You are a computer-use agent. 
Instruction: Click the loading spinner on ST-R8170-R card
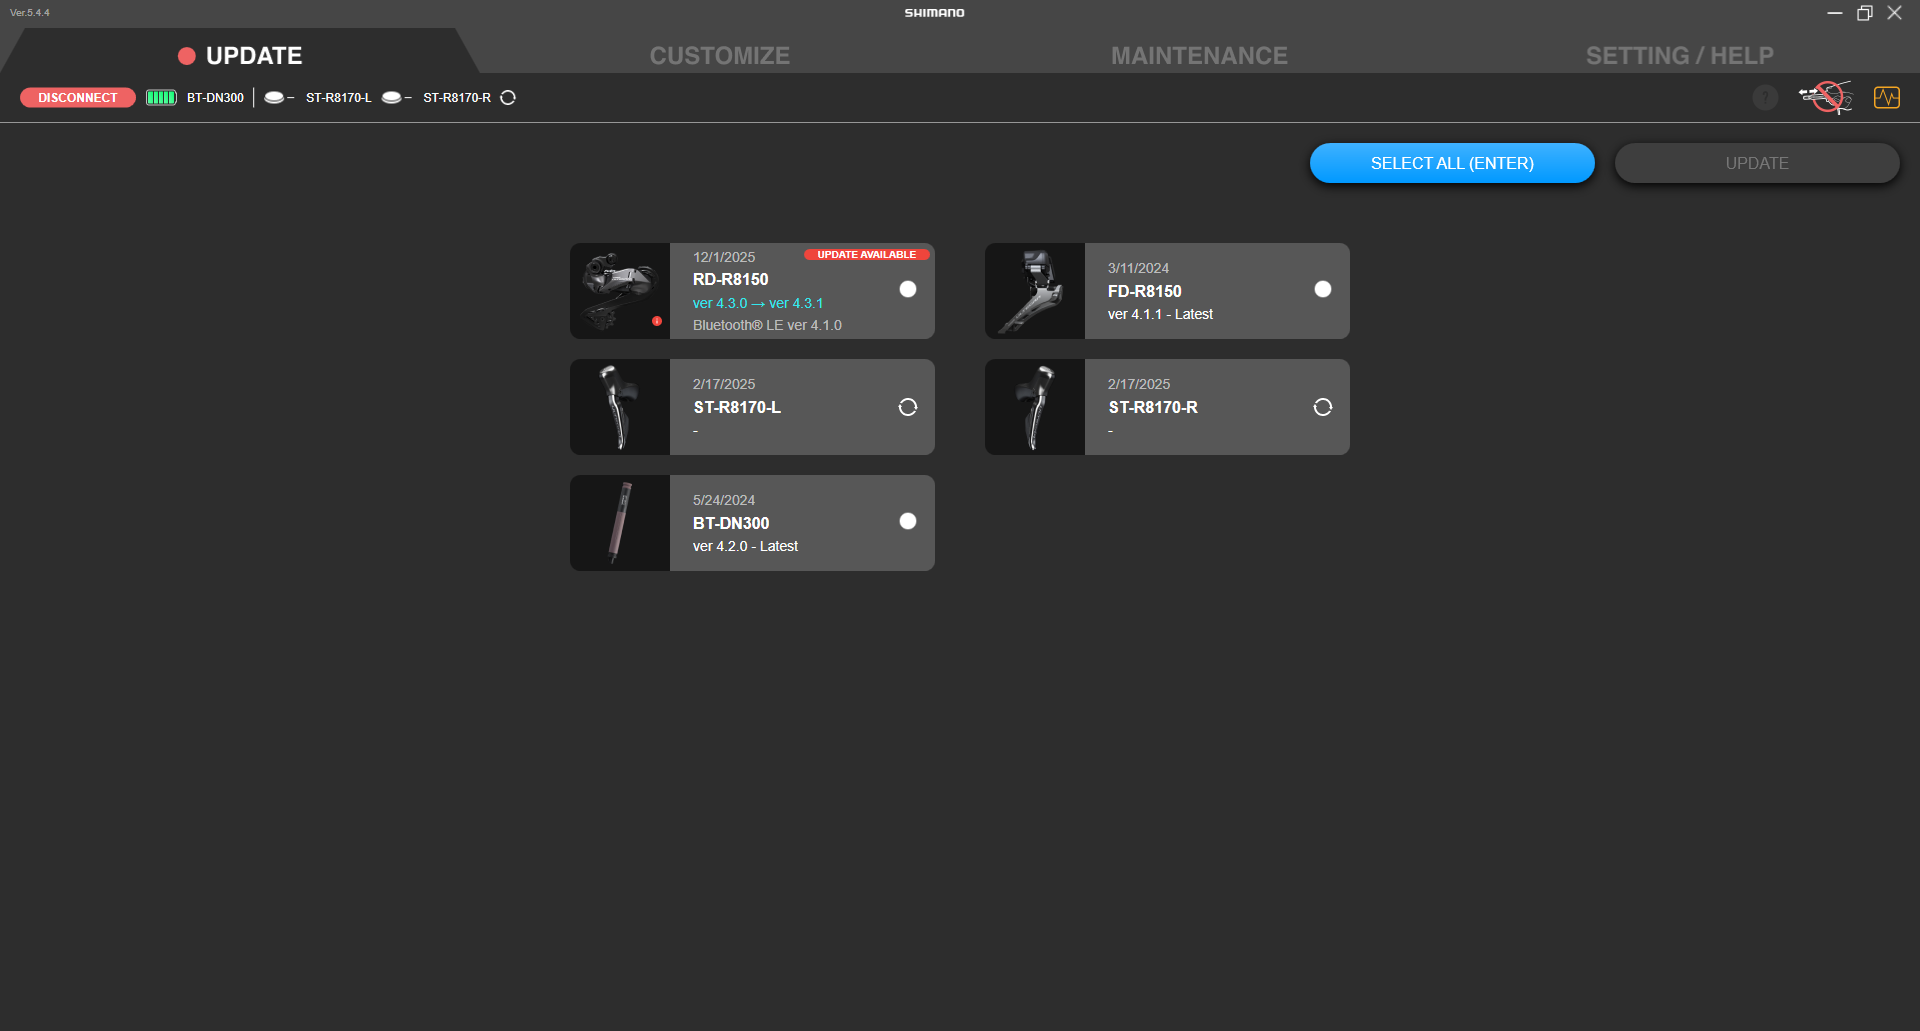tap(1322, 407)
